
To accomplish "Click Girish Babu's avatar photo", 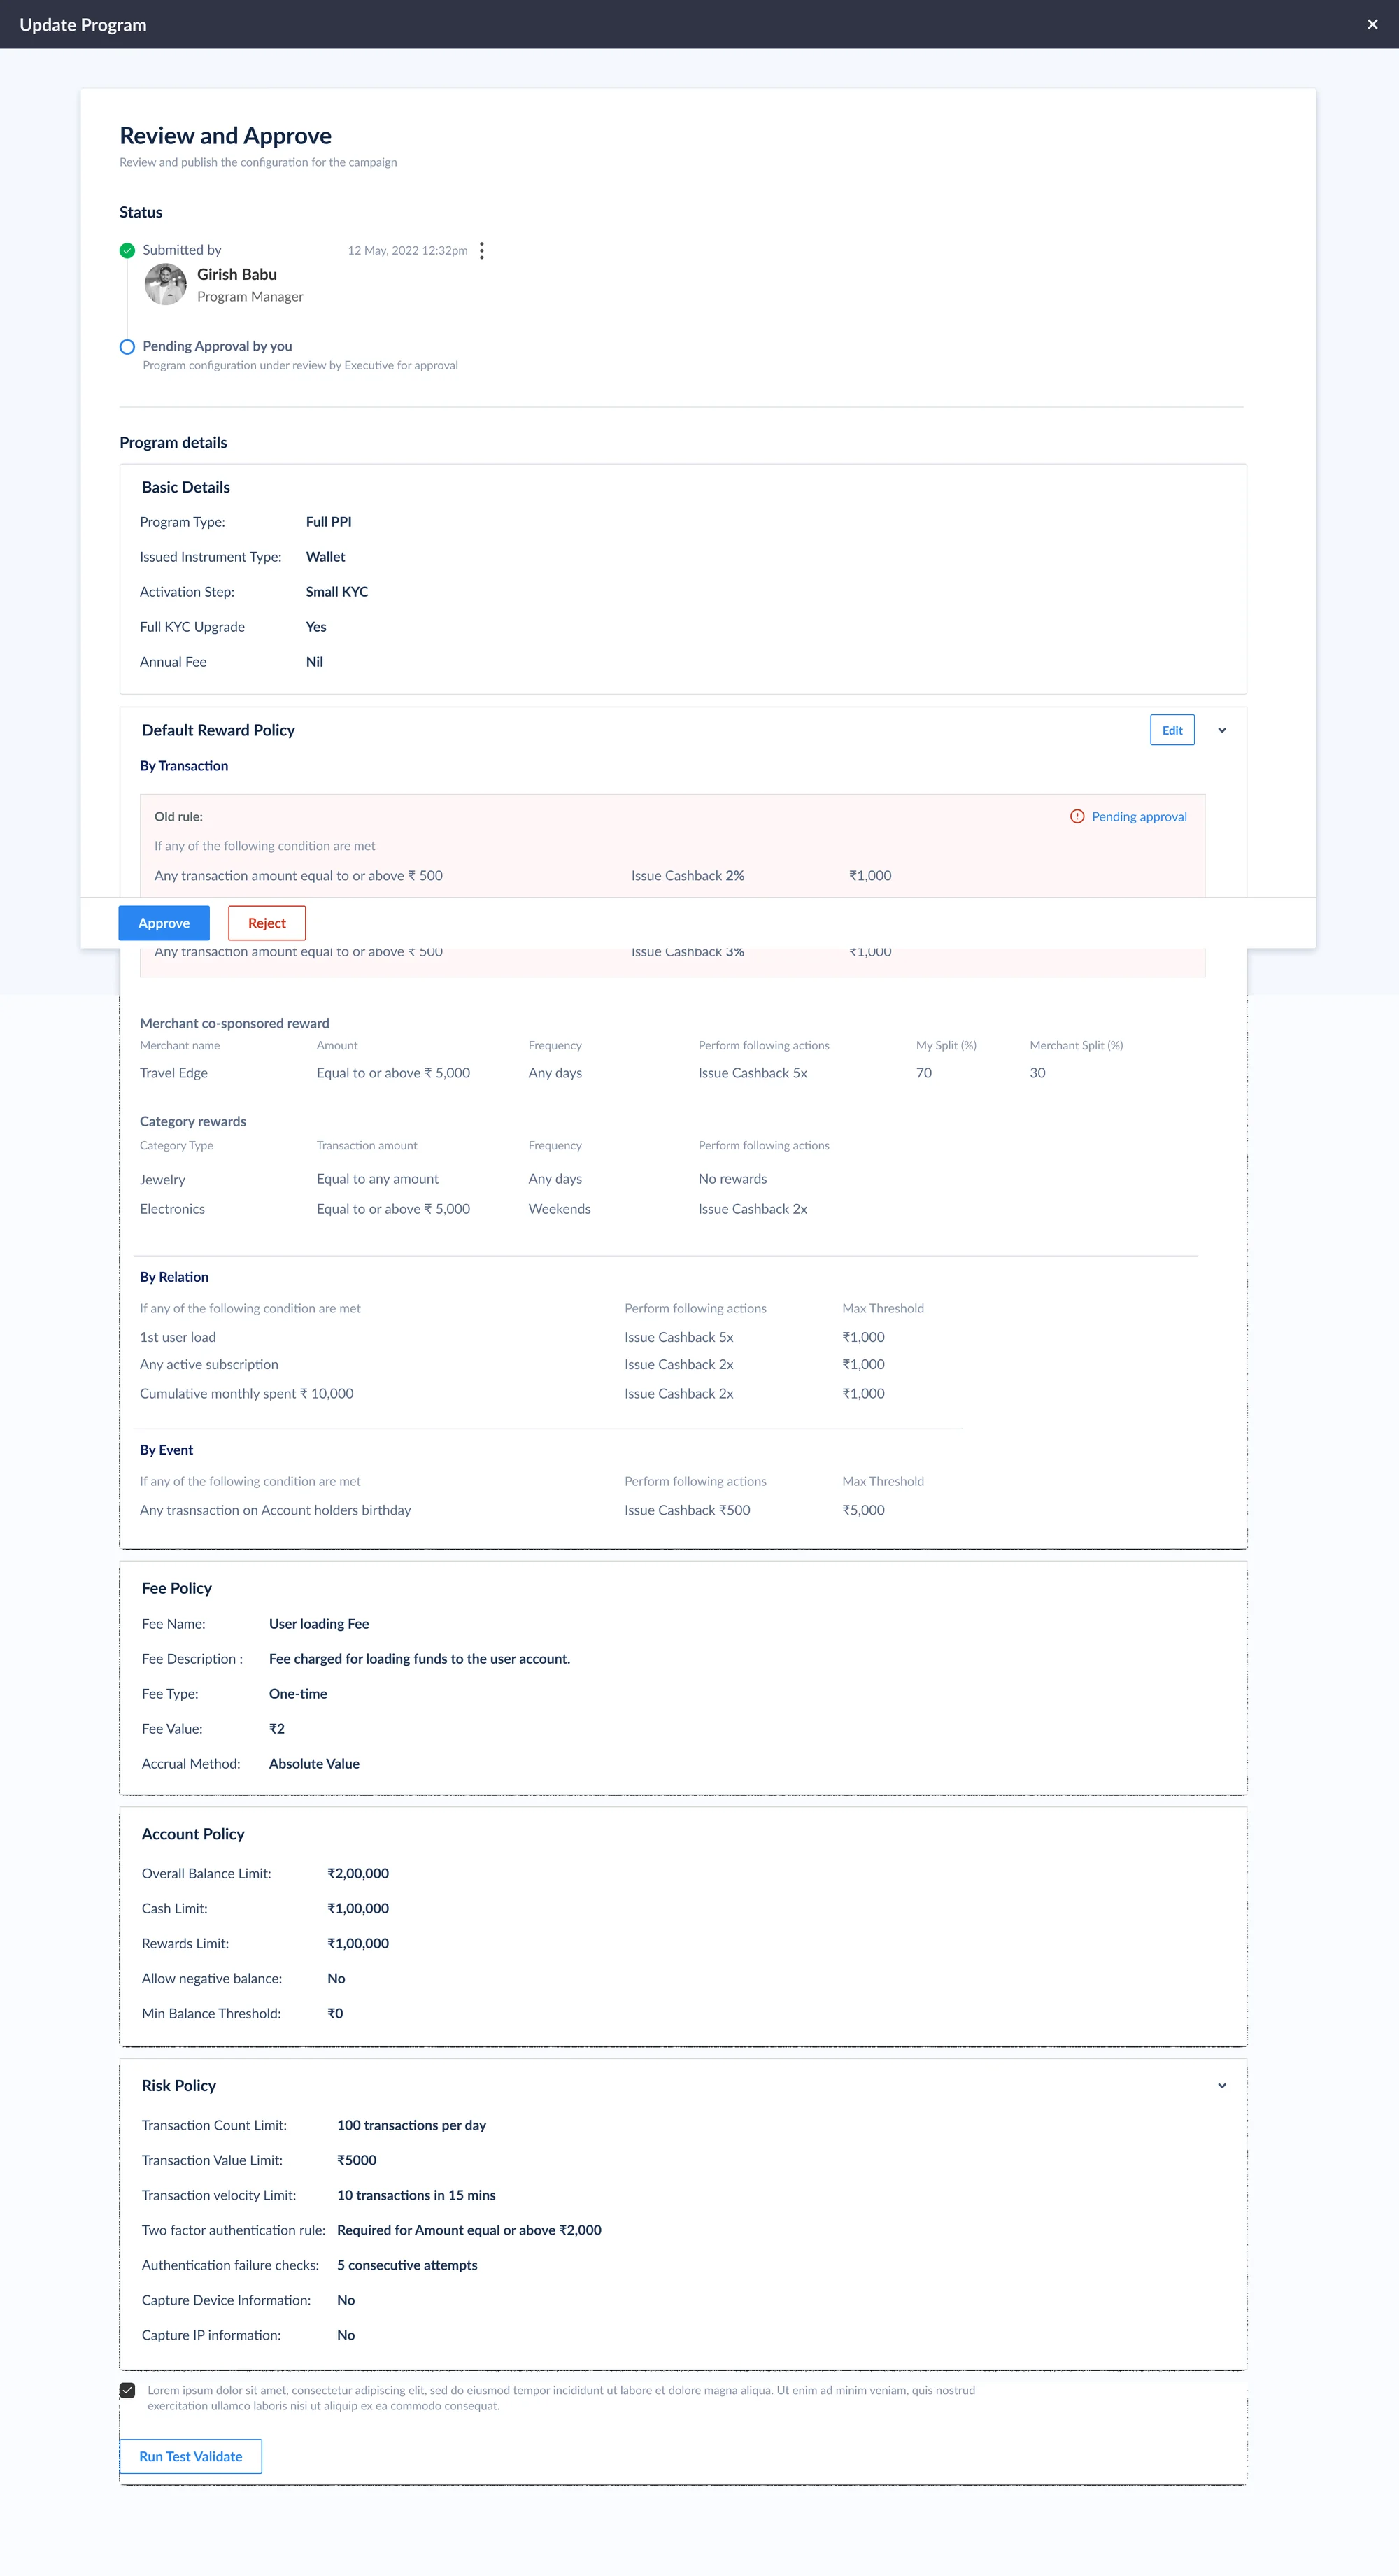I will pyautogui.click(x=165, y=284).
